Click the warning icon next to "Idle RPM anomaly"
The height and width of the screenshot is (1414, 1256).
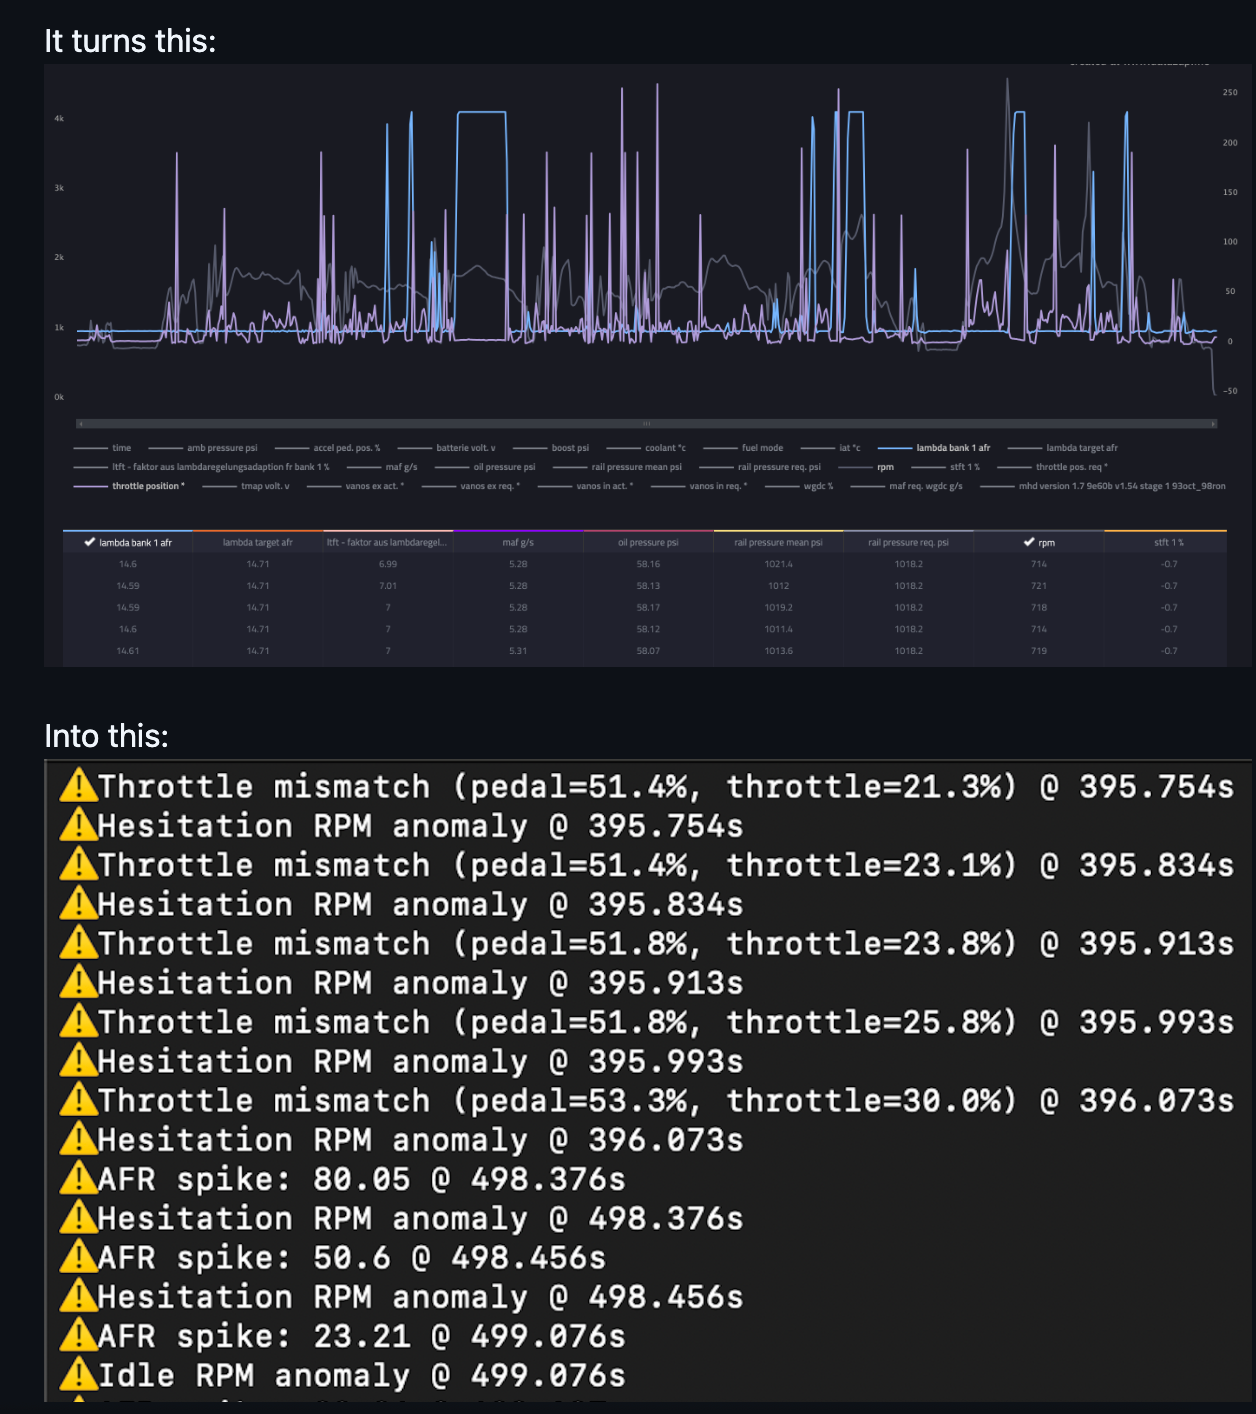click(x=78, y=1375)
